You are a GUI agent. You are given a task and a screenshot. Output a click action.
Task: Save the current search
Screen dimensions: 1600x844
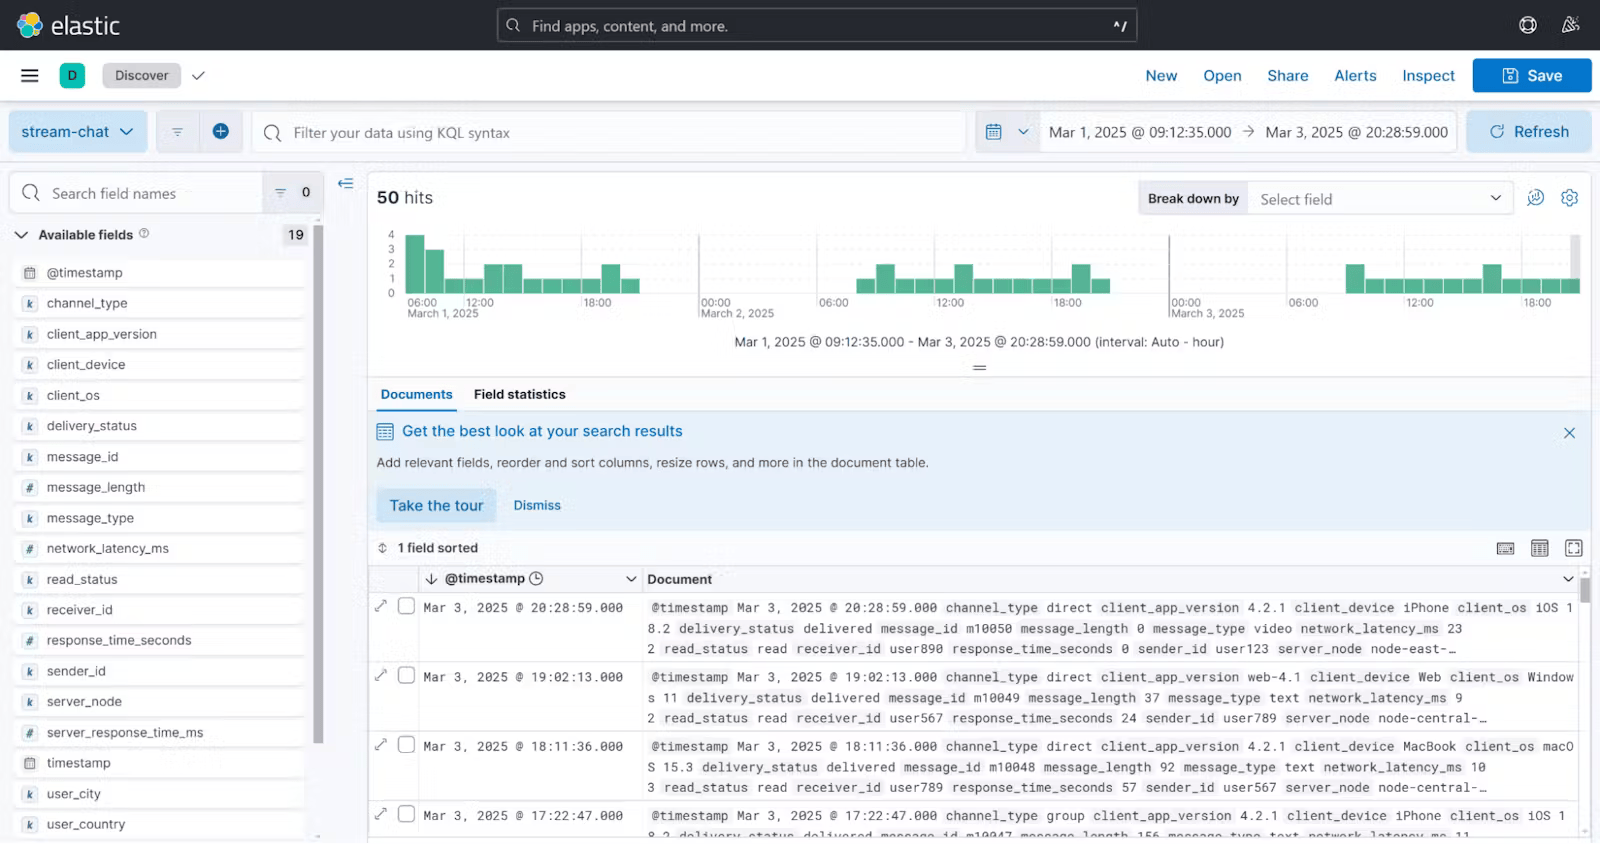point(1531,75)
